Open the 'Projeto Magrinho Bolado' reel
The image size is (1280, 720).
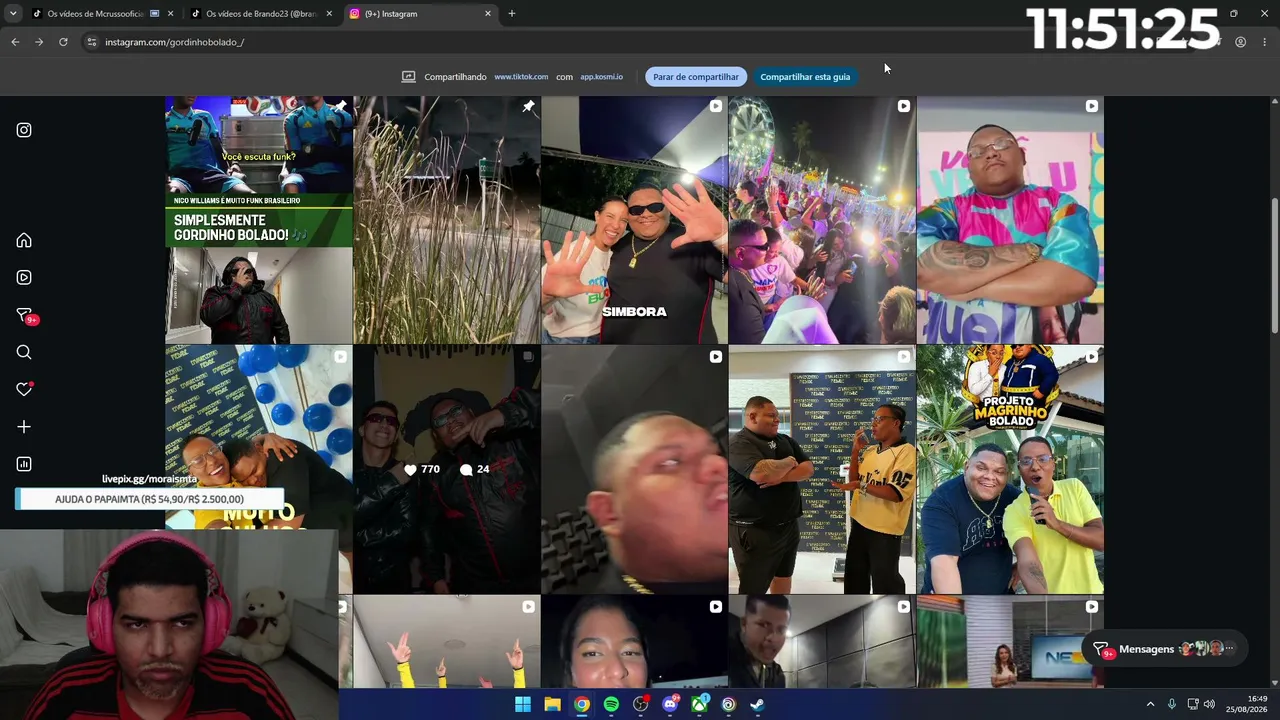pos(1010,470)
